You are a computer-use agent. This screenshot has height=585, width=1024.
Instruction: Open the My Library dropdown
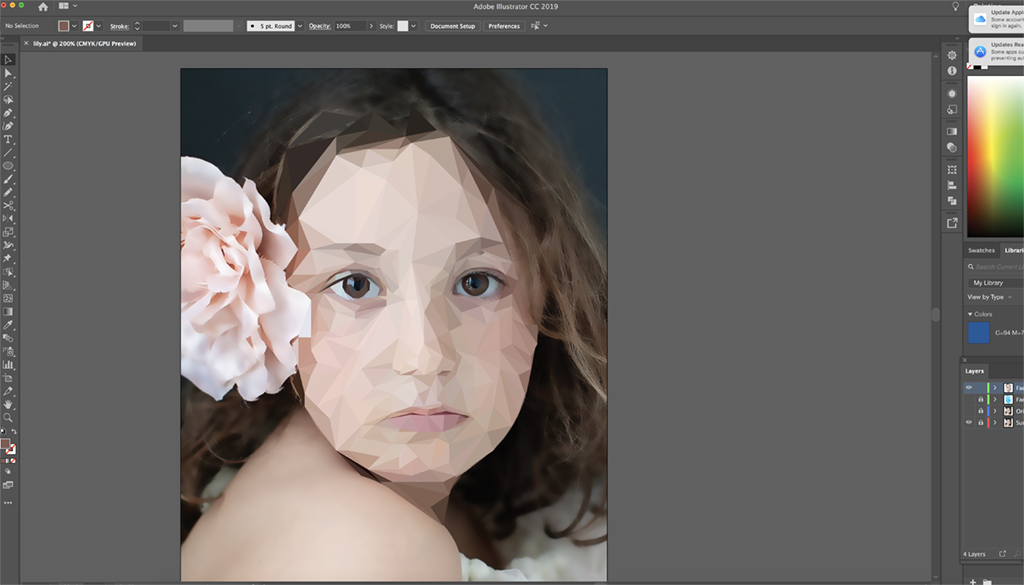pos(995,283)
